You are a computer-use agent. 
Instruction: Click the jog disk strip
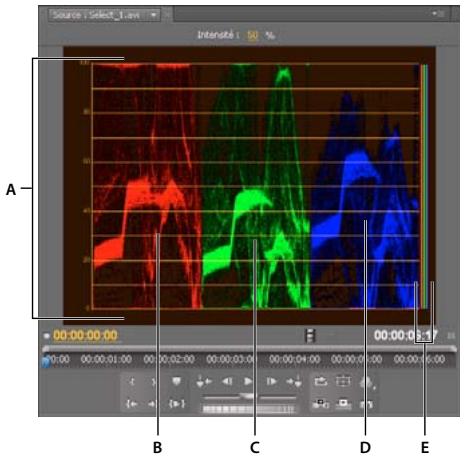pyautogui.click(x=248, y=409)
